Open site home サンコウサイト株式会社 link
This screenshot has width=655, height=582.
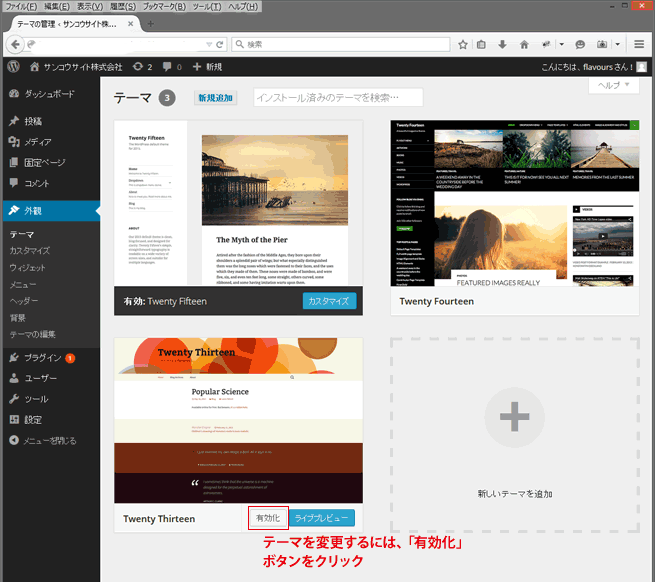[76, 67]
